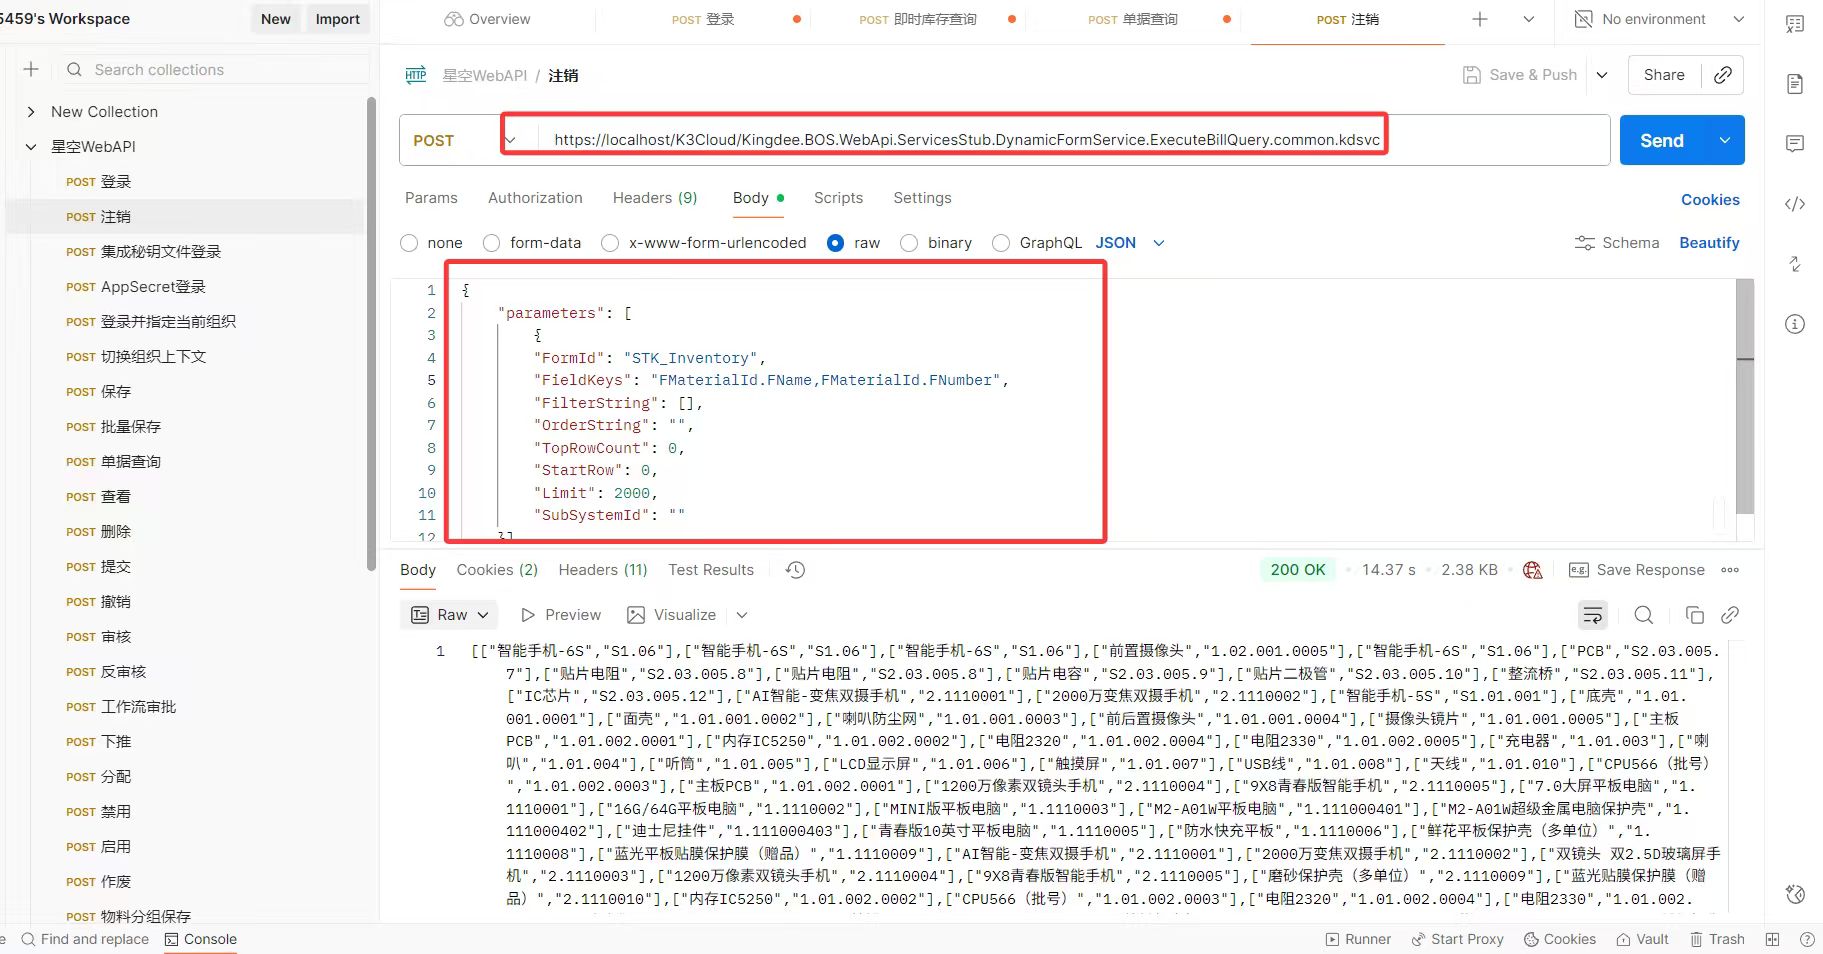Viewport: 1823px width, 954px height.
Task: Click the blue Send button
Action: tap(1661, 141)
